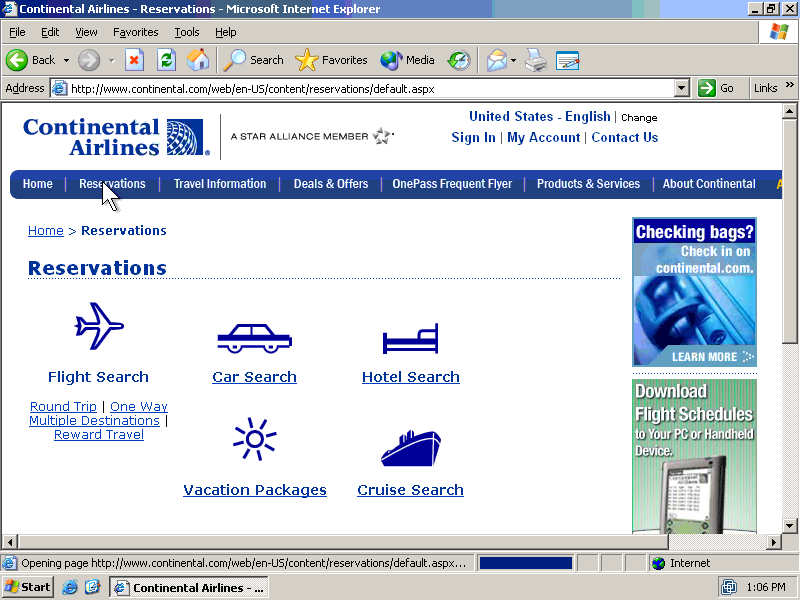Print the page with the printer icon
The width and height of the screenshot is (800, 600).
pyautogui.click(x=536, y=60)
